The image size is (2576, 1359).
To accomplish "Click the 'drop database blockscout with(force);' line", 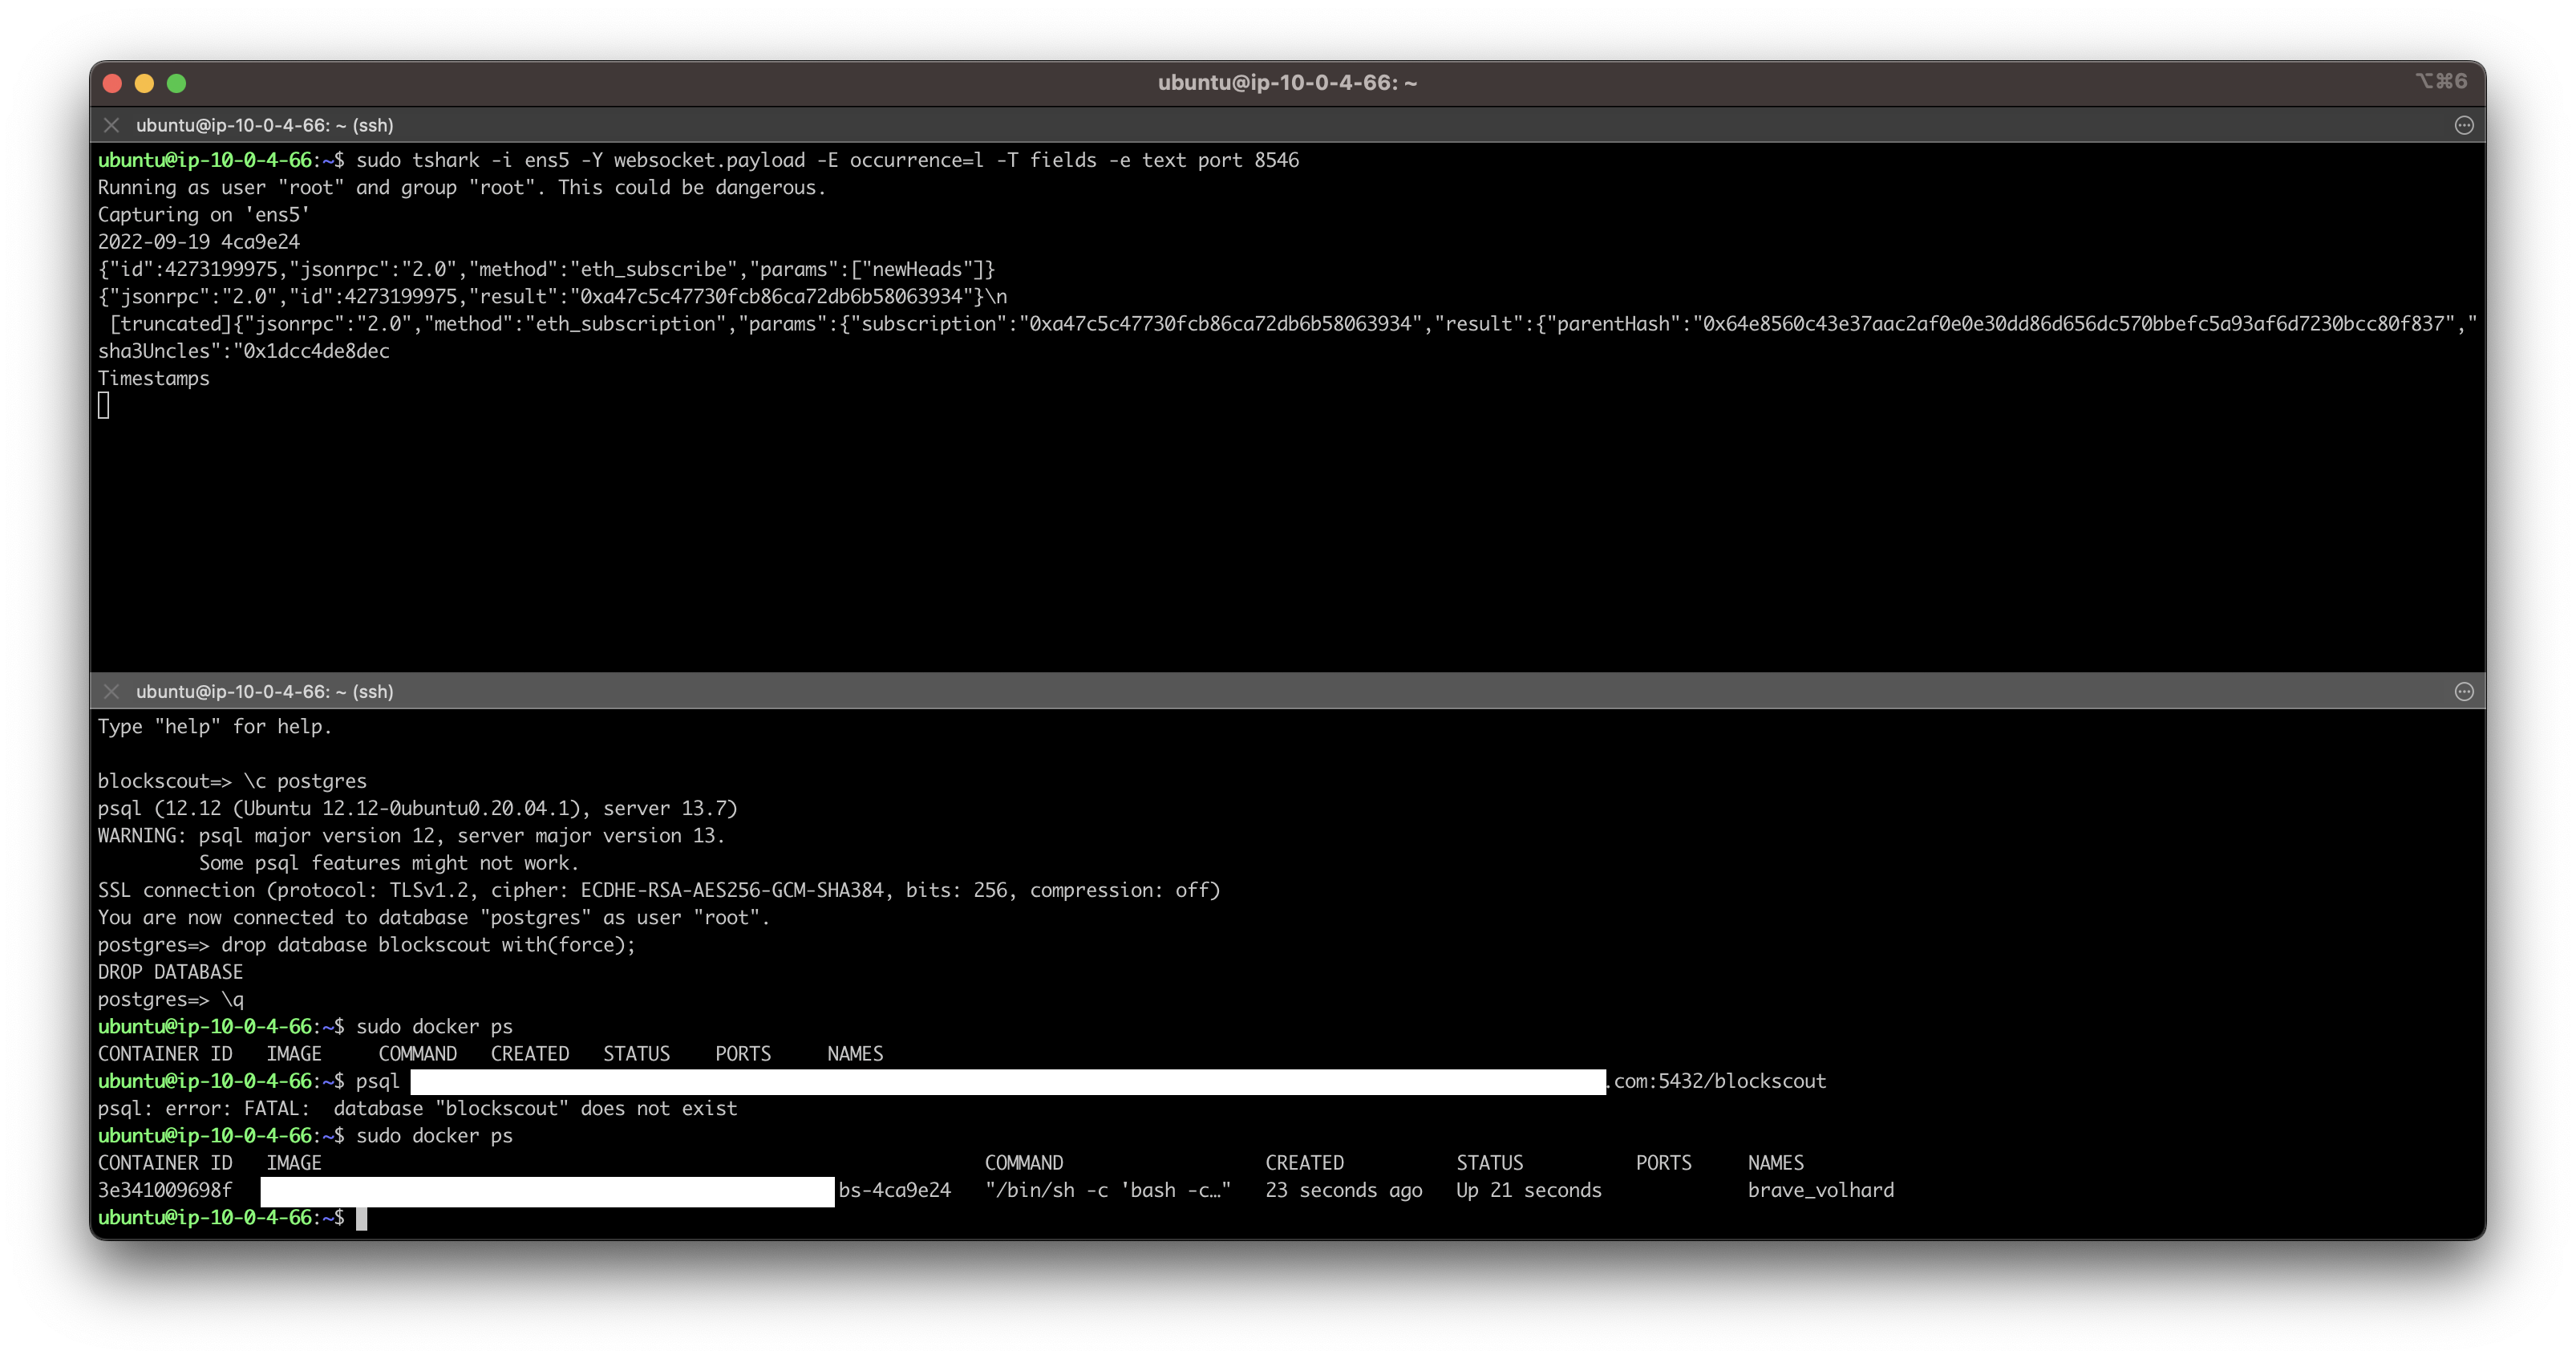I will coord(366,944).
